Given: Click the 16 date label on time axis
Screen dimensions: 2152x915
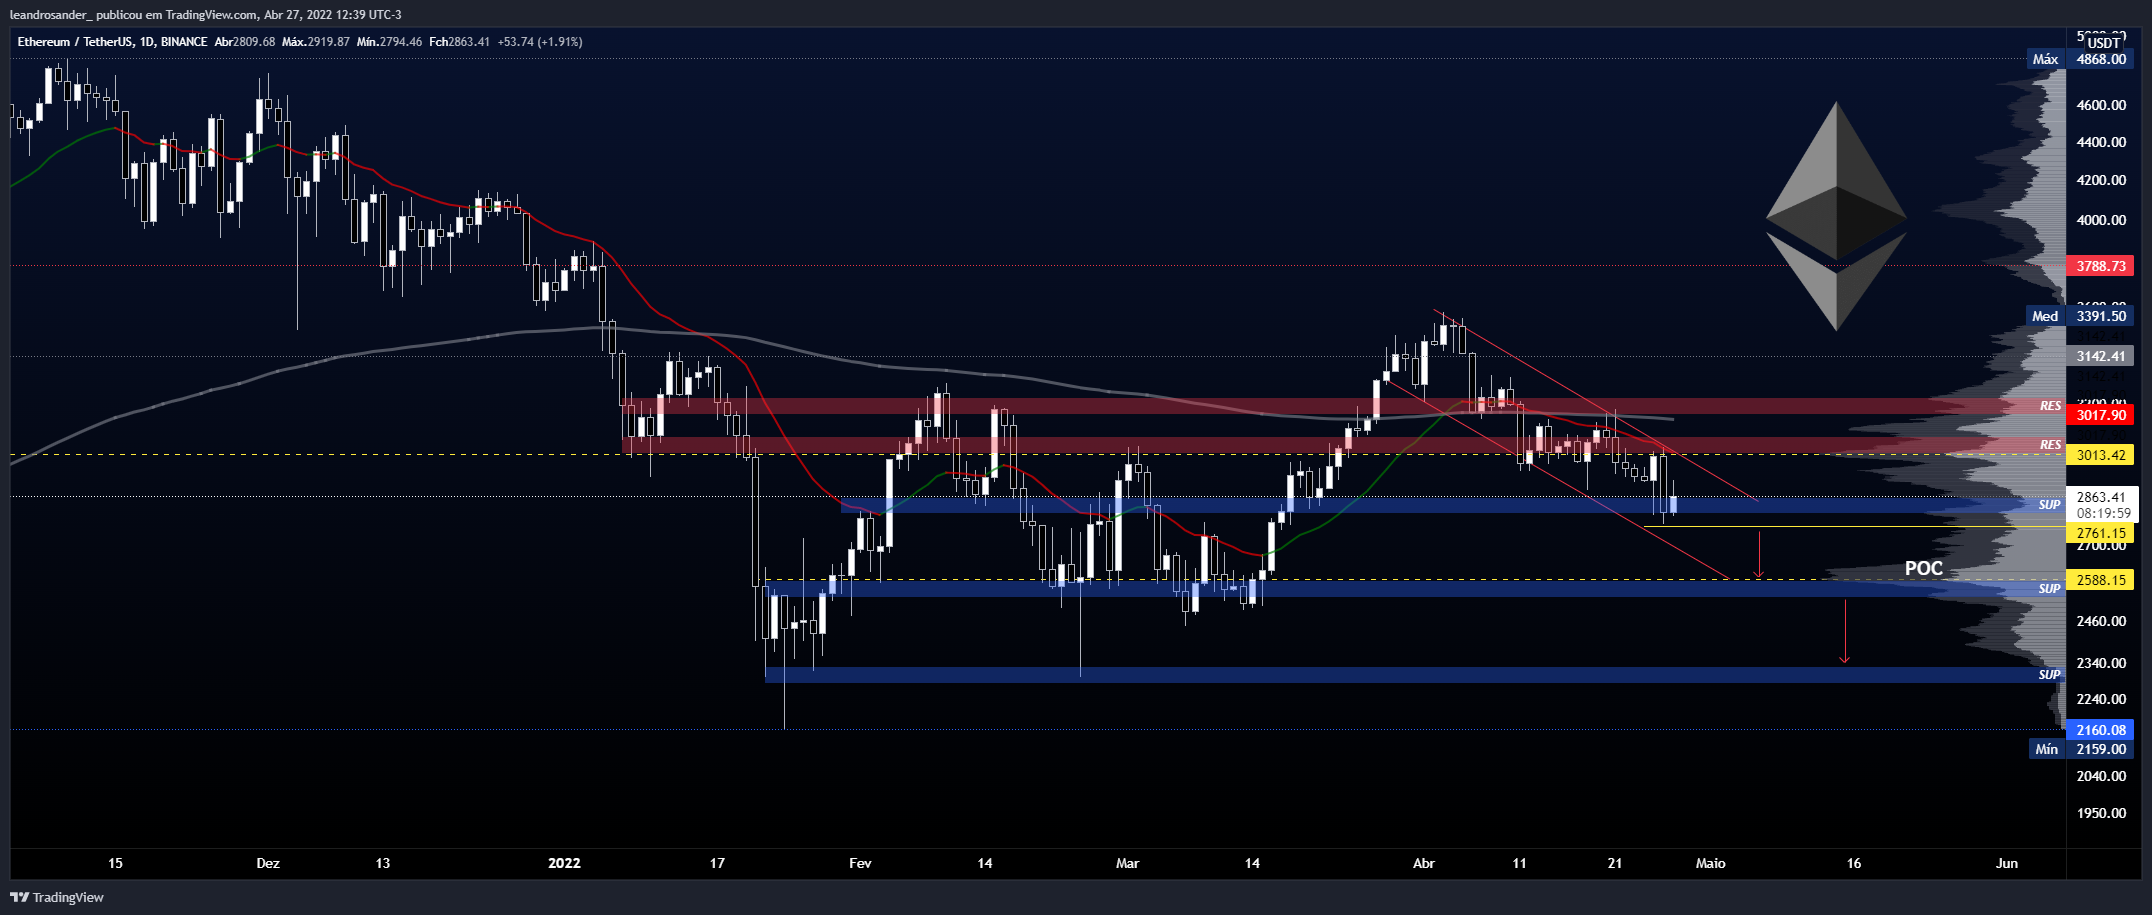Looking at the screenshot, I should (1854, 863).
